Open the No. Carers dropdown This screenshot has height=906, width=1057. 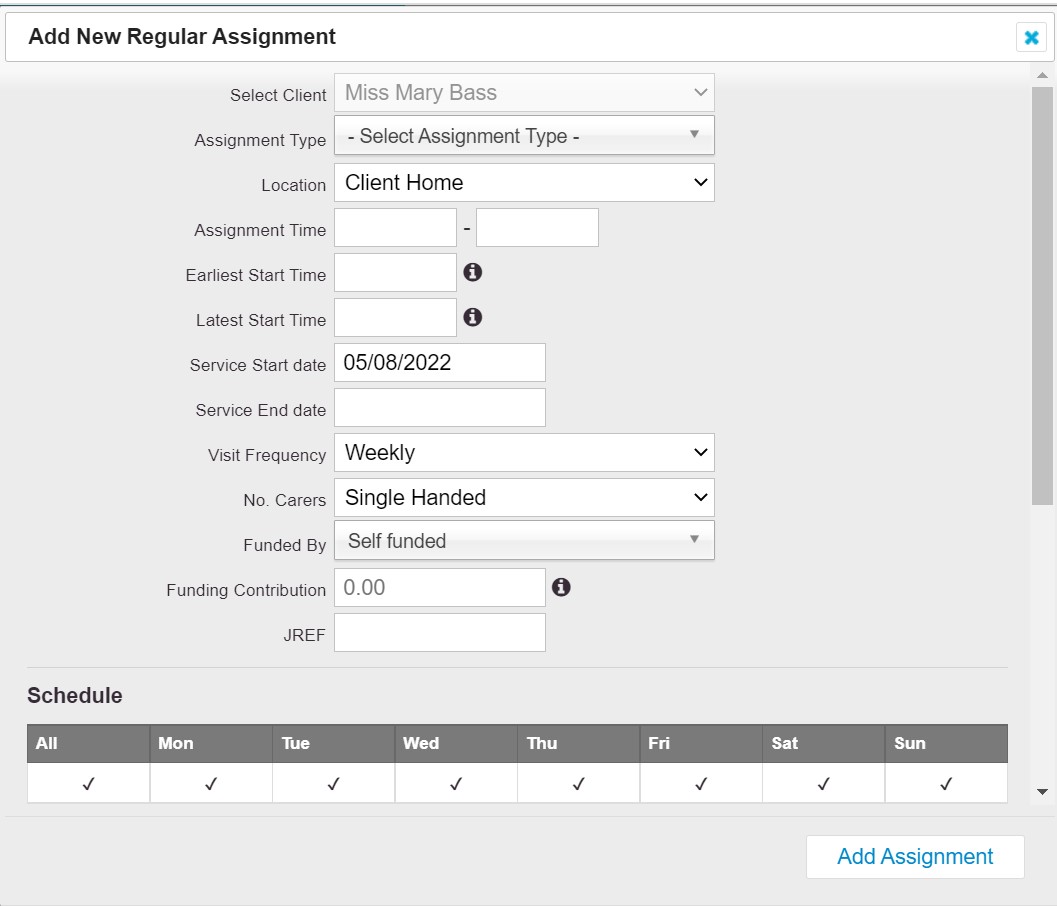[x=524, y=497]
